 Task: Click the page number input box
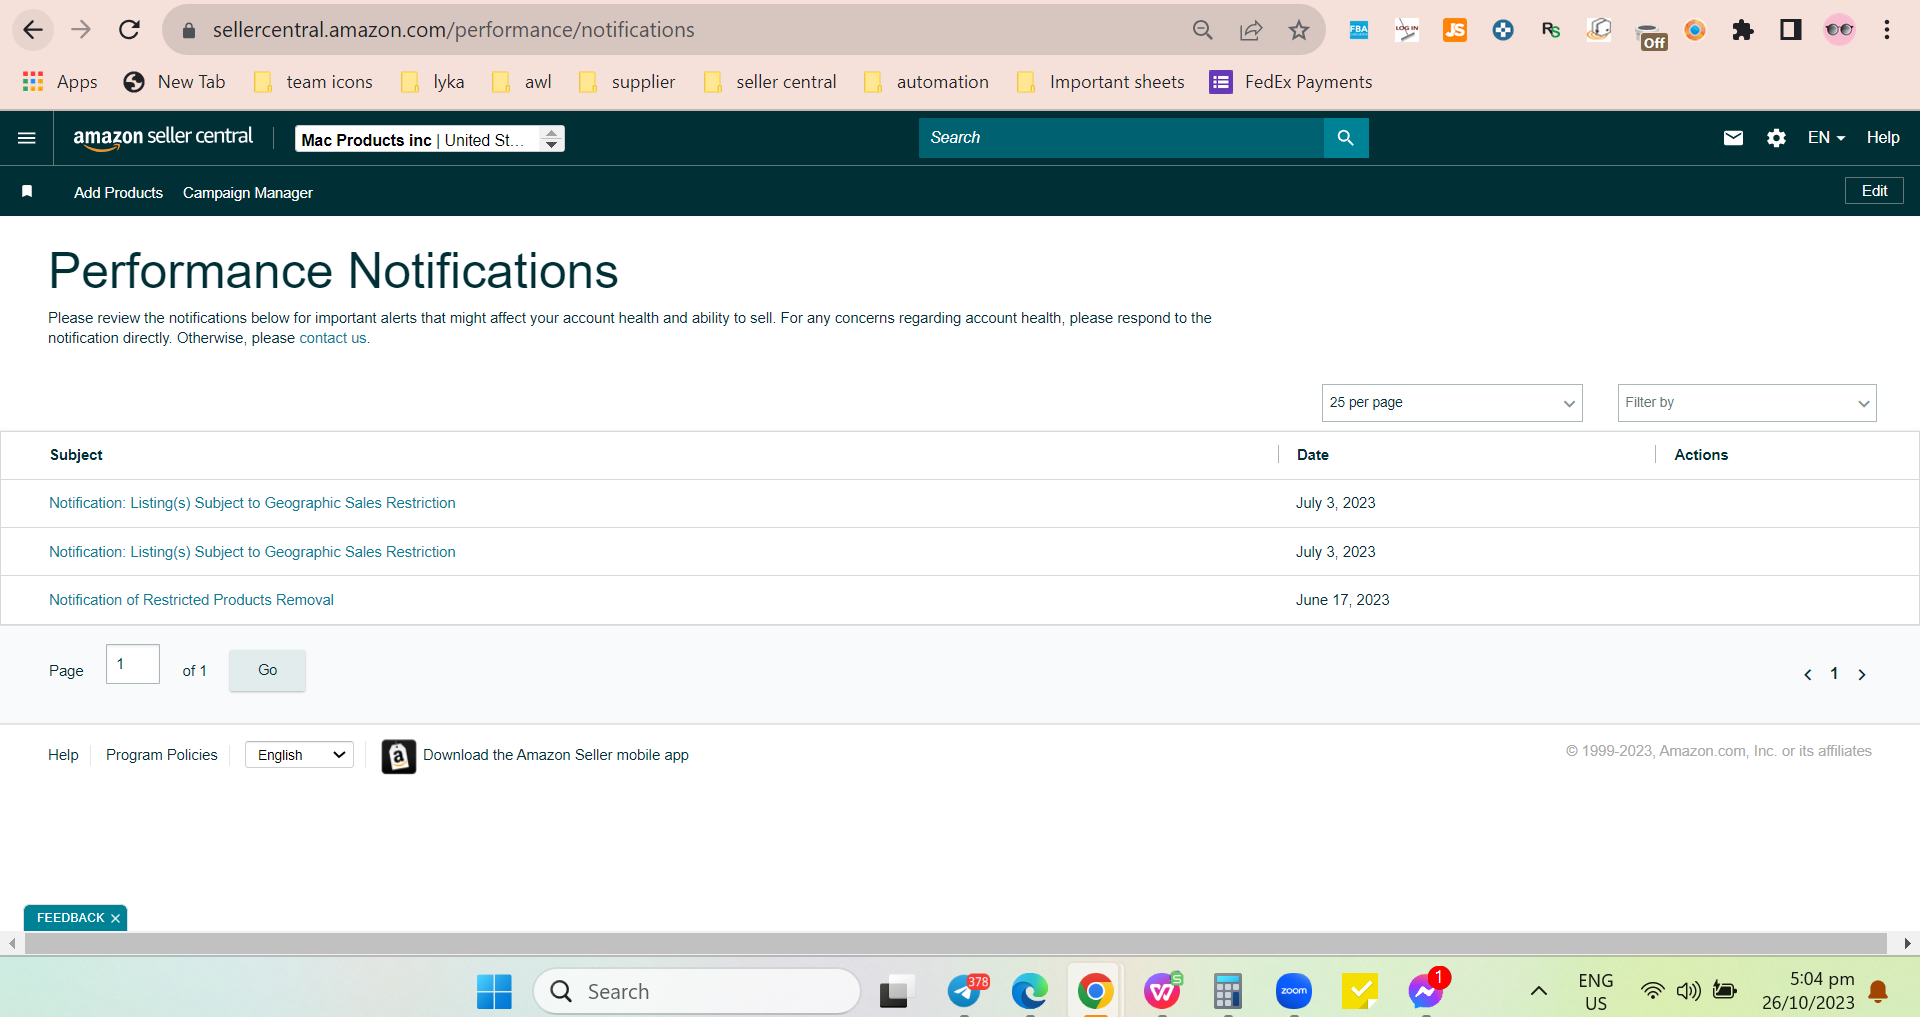(133, 664)
